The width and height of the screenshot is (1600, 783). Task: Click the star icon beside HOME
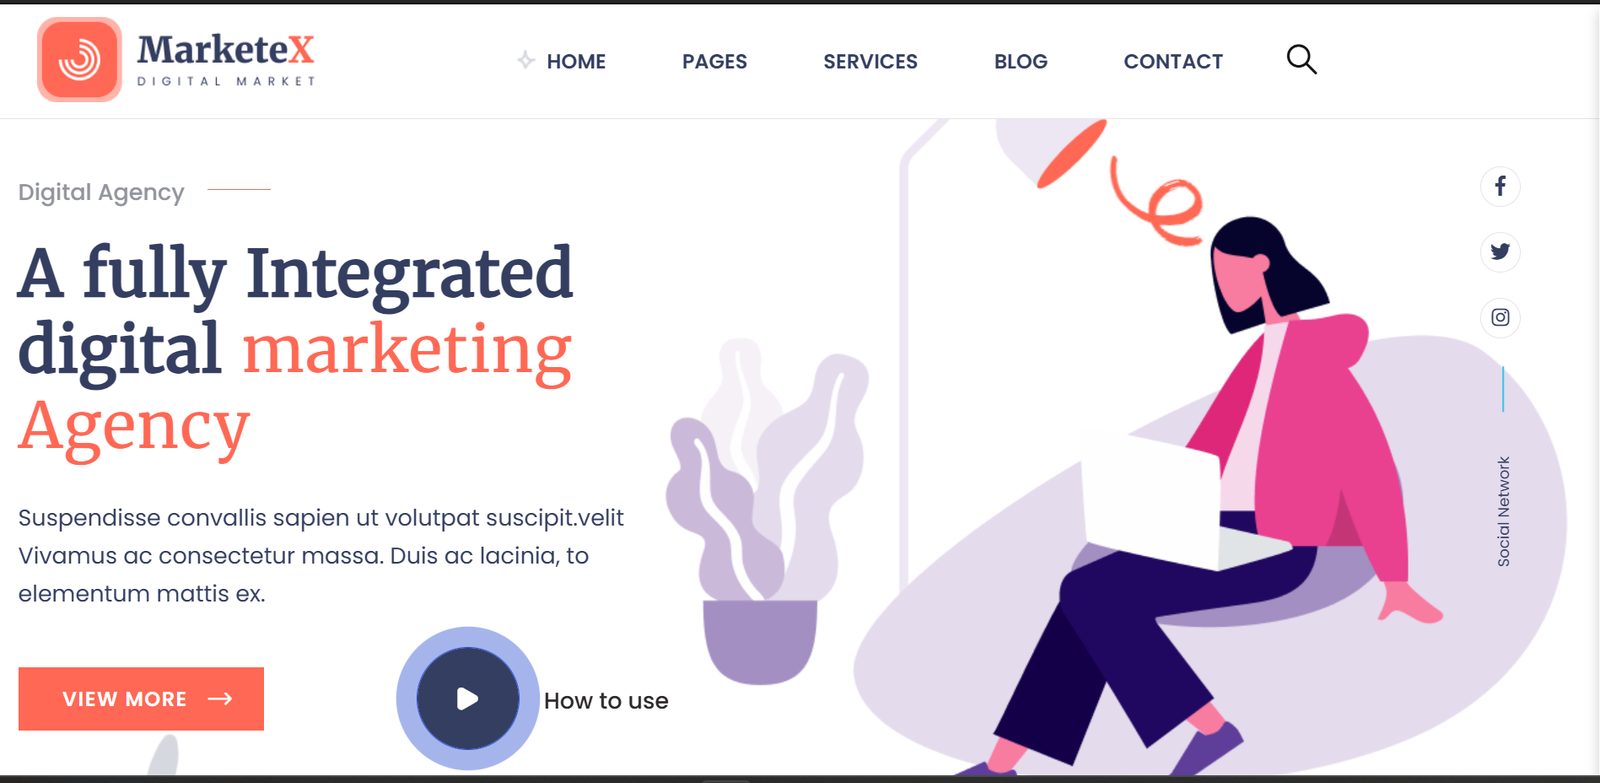(526, 60)
